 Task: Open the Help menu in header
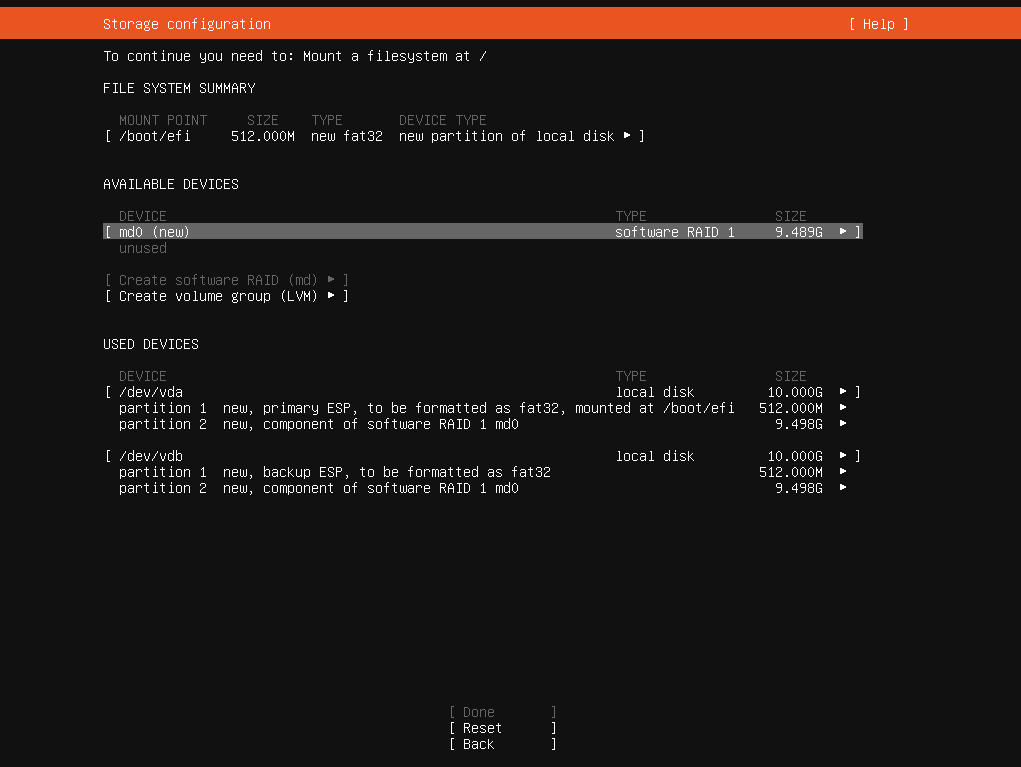[878, 24]
